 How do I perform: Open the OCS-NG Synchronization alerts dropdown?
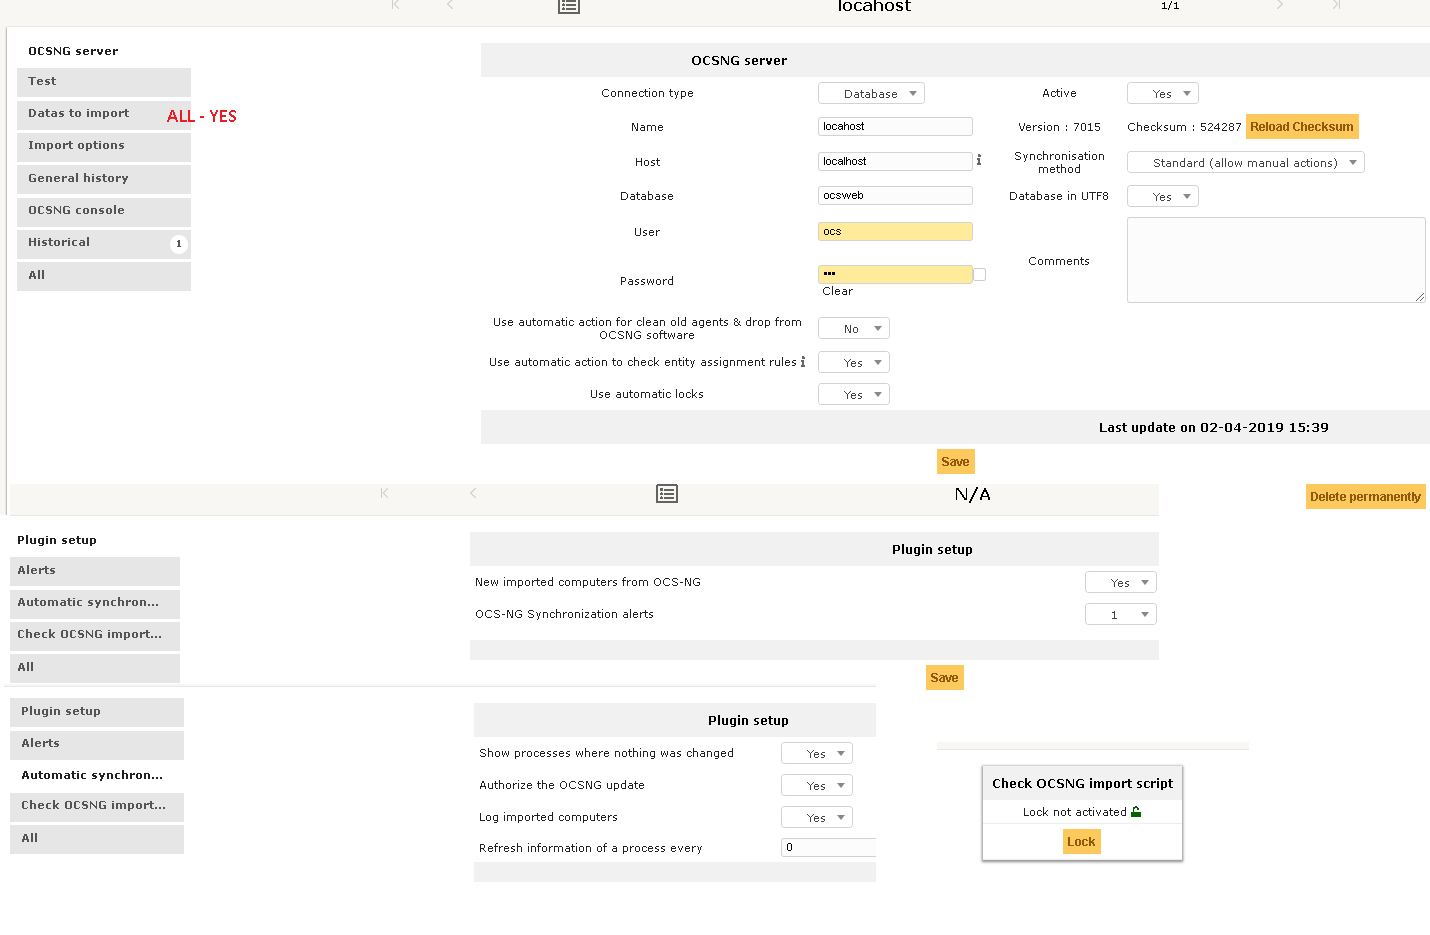pyautogui.click(x=1120, y=613)
